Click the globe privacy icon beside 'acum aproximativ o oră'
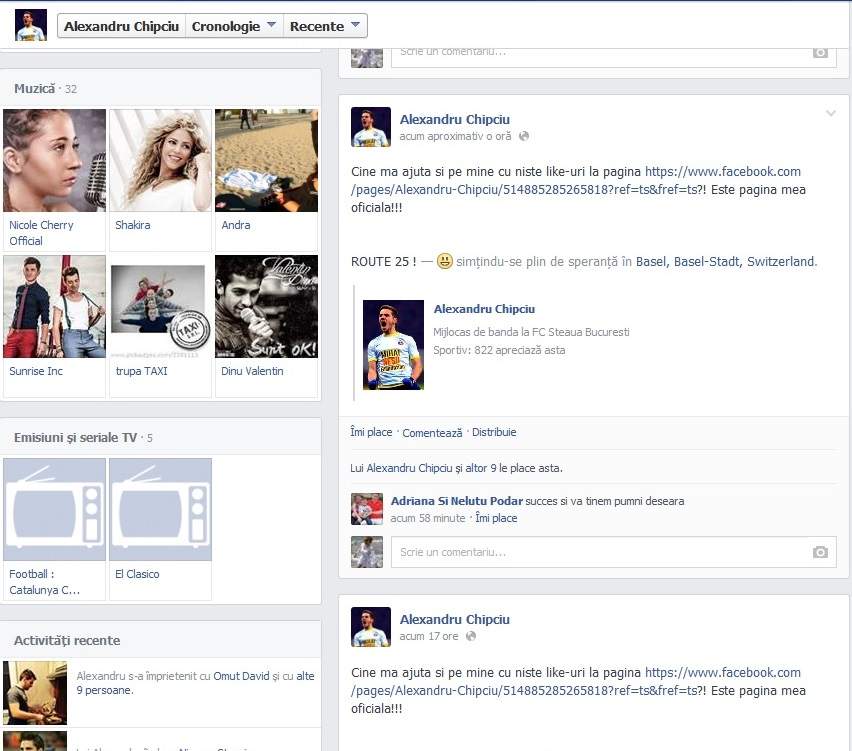This screenshot has height=751, width=852. [524, 136]
